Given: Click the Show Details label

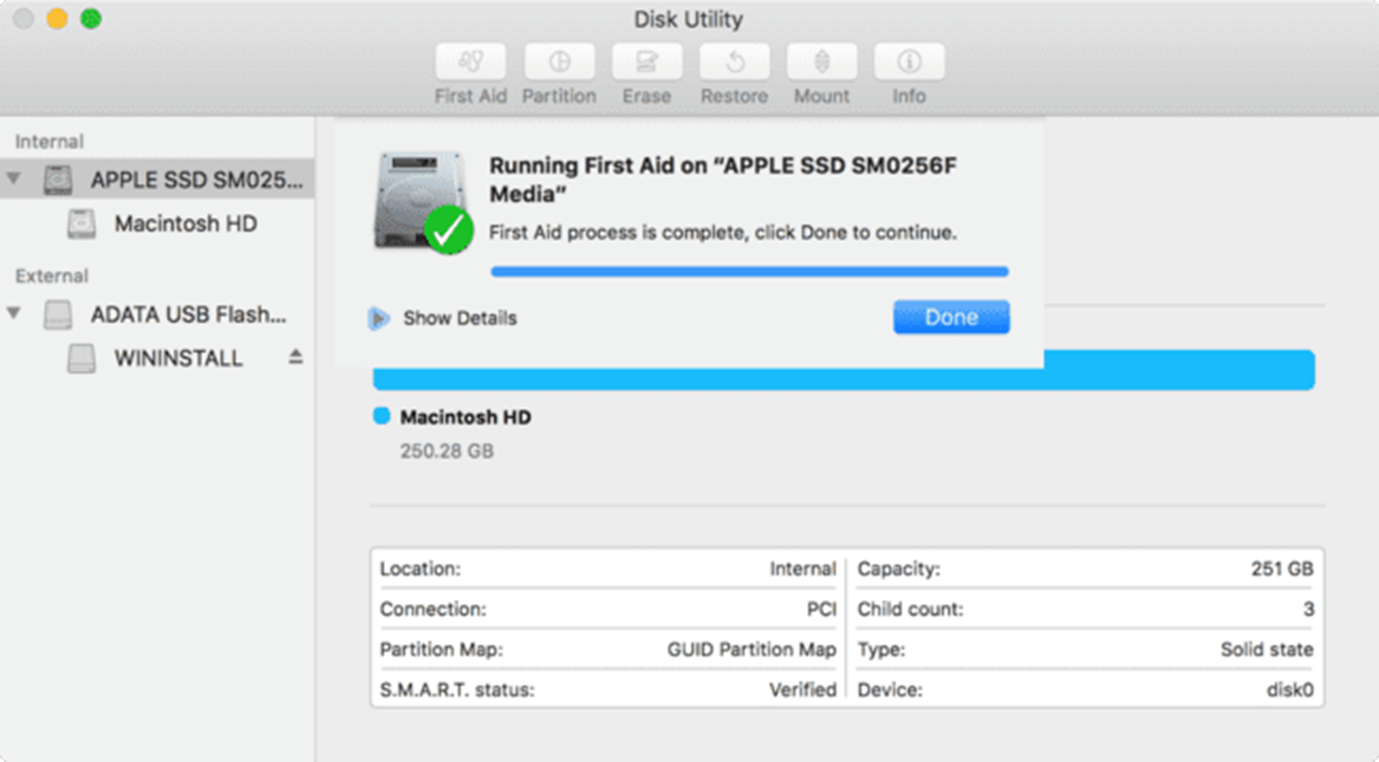Looking at the screenshot, I should pyautogui.click(x=460, y=318).
